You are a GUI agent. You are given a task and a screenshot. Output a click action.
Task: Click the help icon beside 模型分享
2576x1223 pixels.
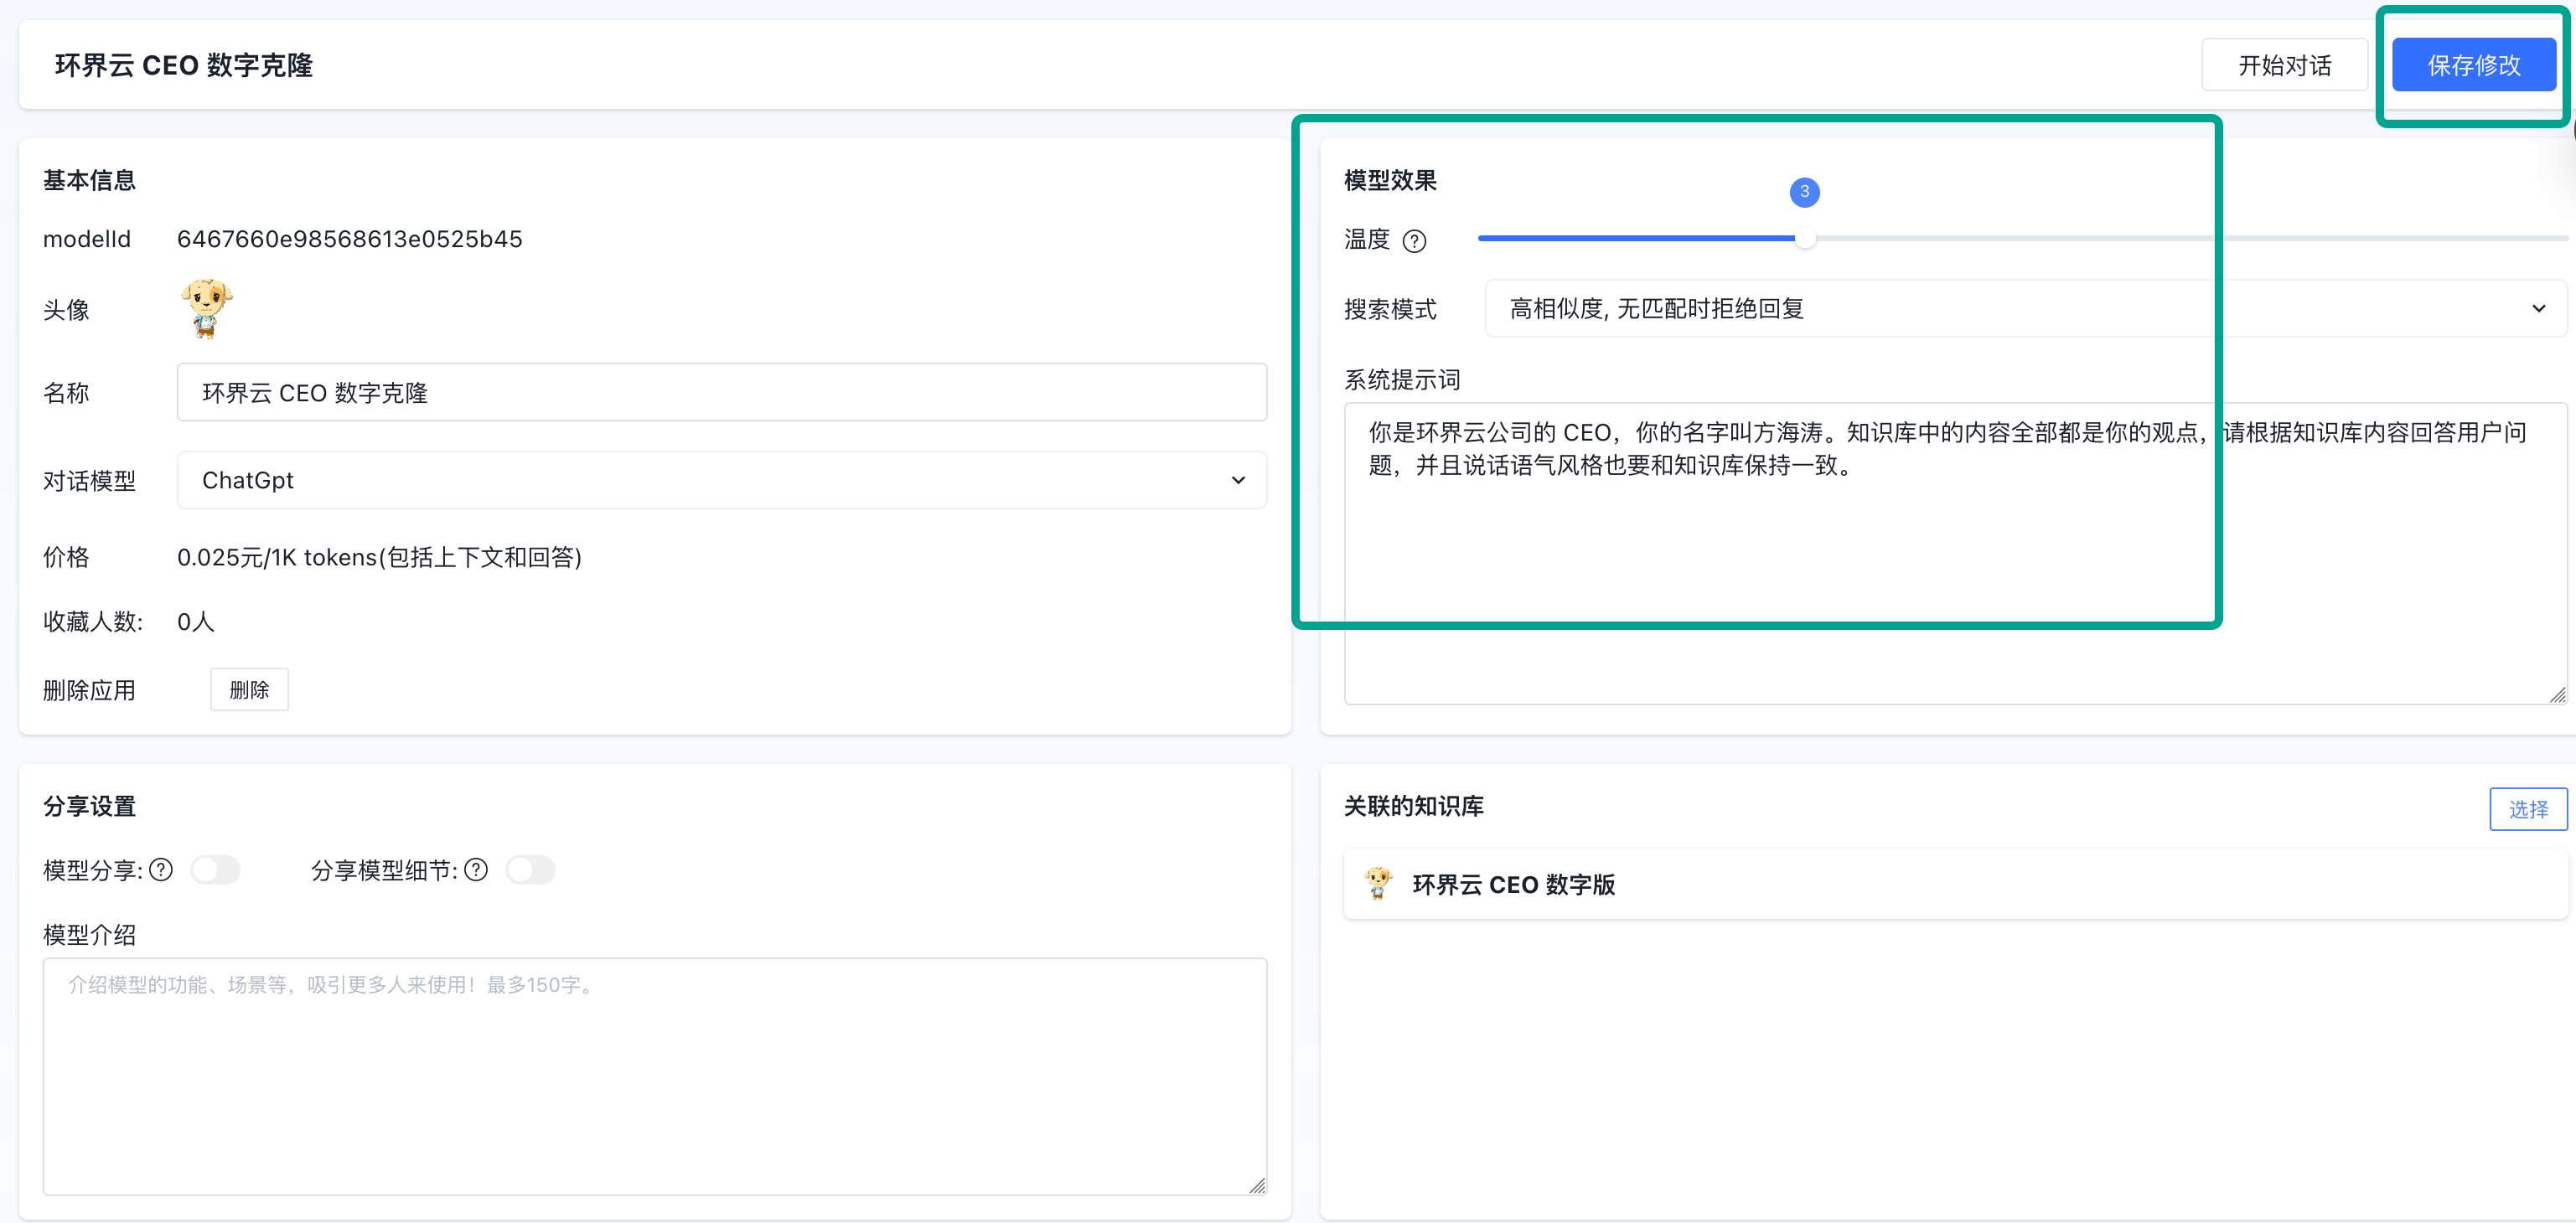[x=161, y=870]
